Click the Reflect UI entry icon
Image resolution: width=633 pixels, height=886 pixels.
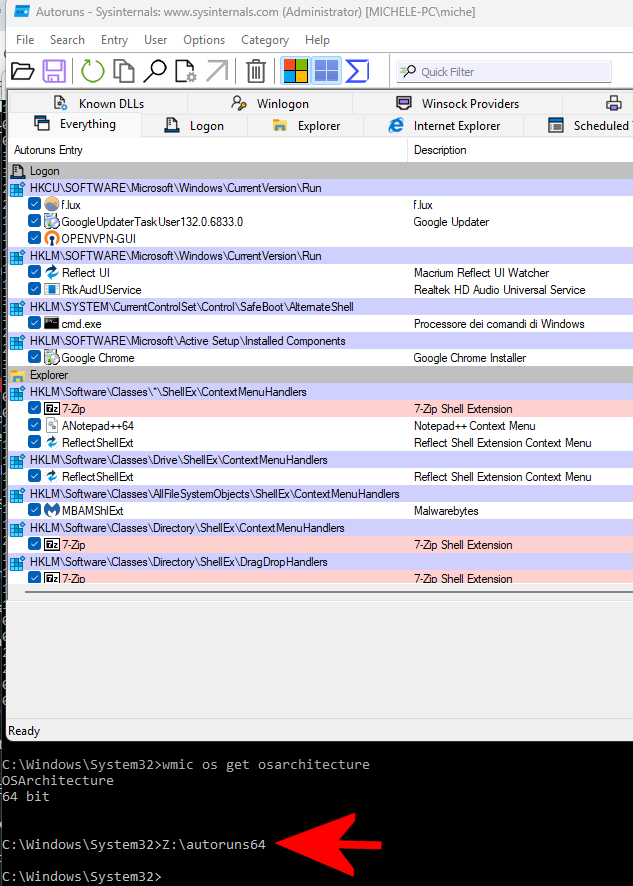[52, 272]
